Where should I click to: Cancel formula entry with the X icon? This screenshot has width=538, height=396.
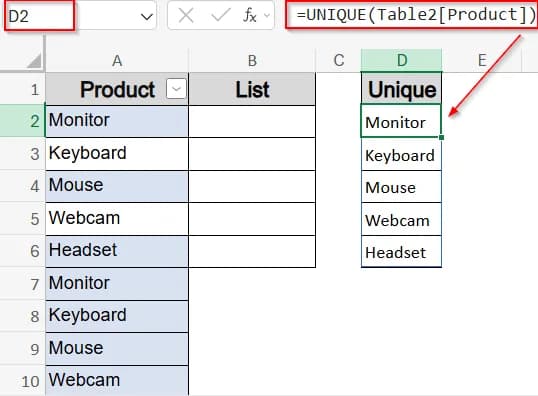pos(186,15)
